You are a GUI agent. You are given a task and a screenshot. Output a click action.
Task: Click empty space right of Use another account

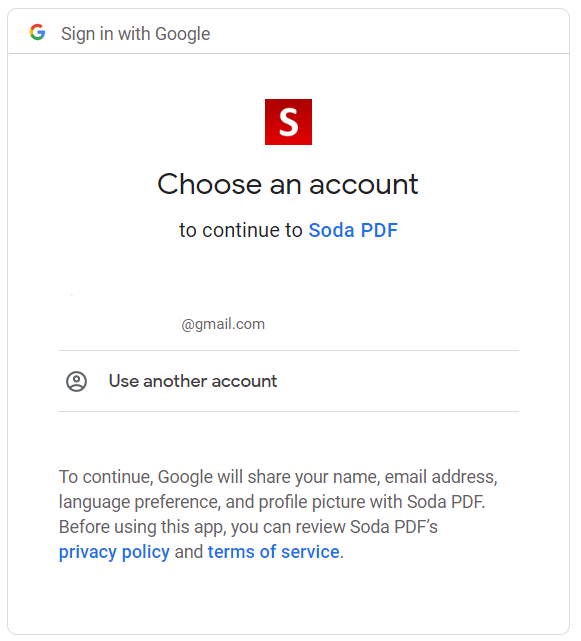tap(398, 381)
